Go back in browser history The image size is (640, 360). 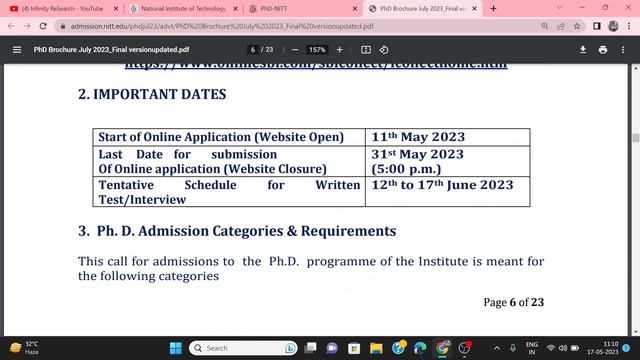point(11,26)
